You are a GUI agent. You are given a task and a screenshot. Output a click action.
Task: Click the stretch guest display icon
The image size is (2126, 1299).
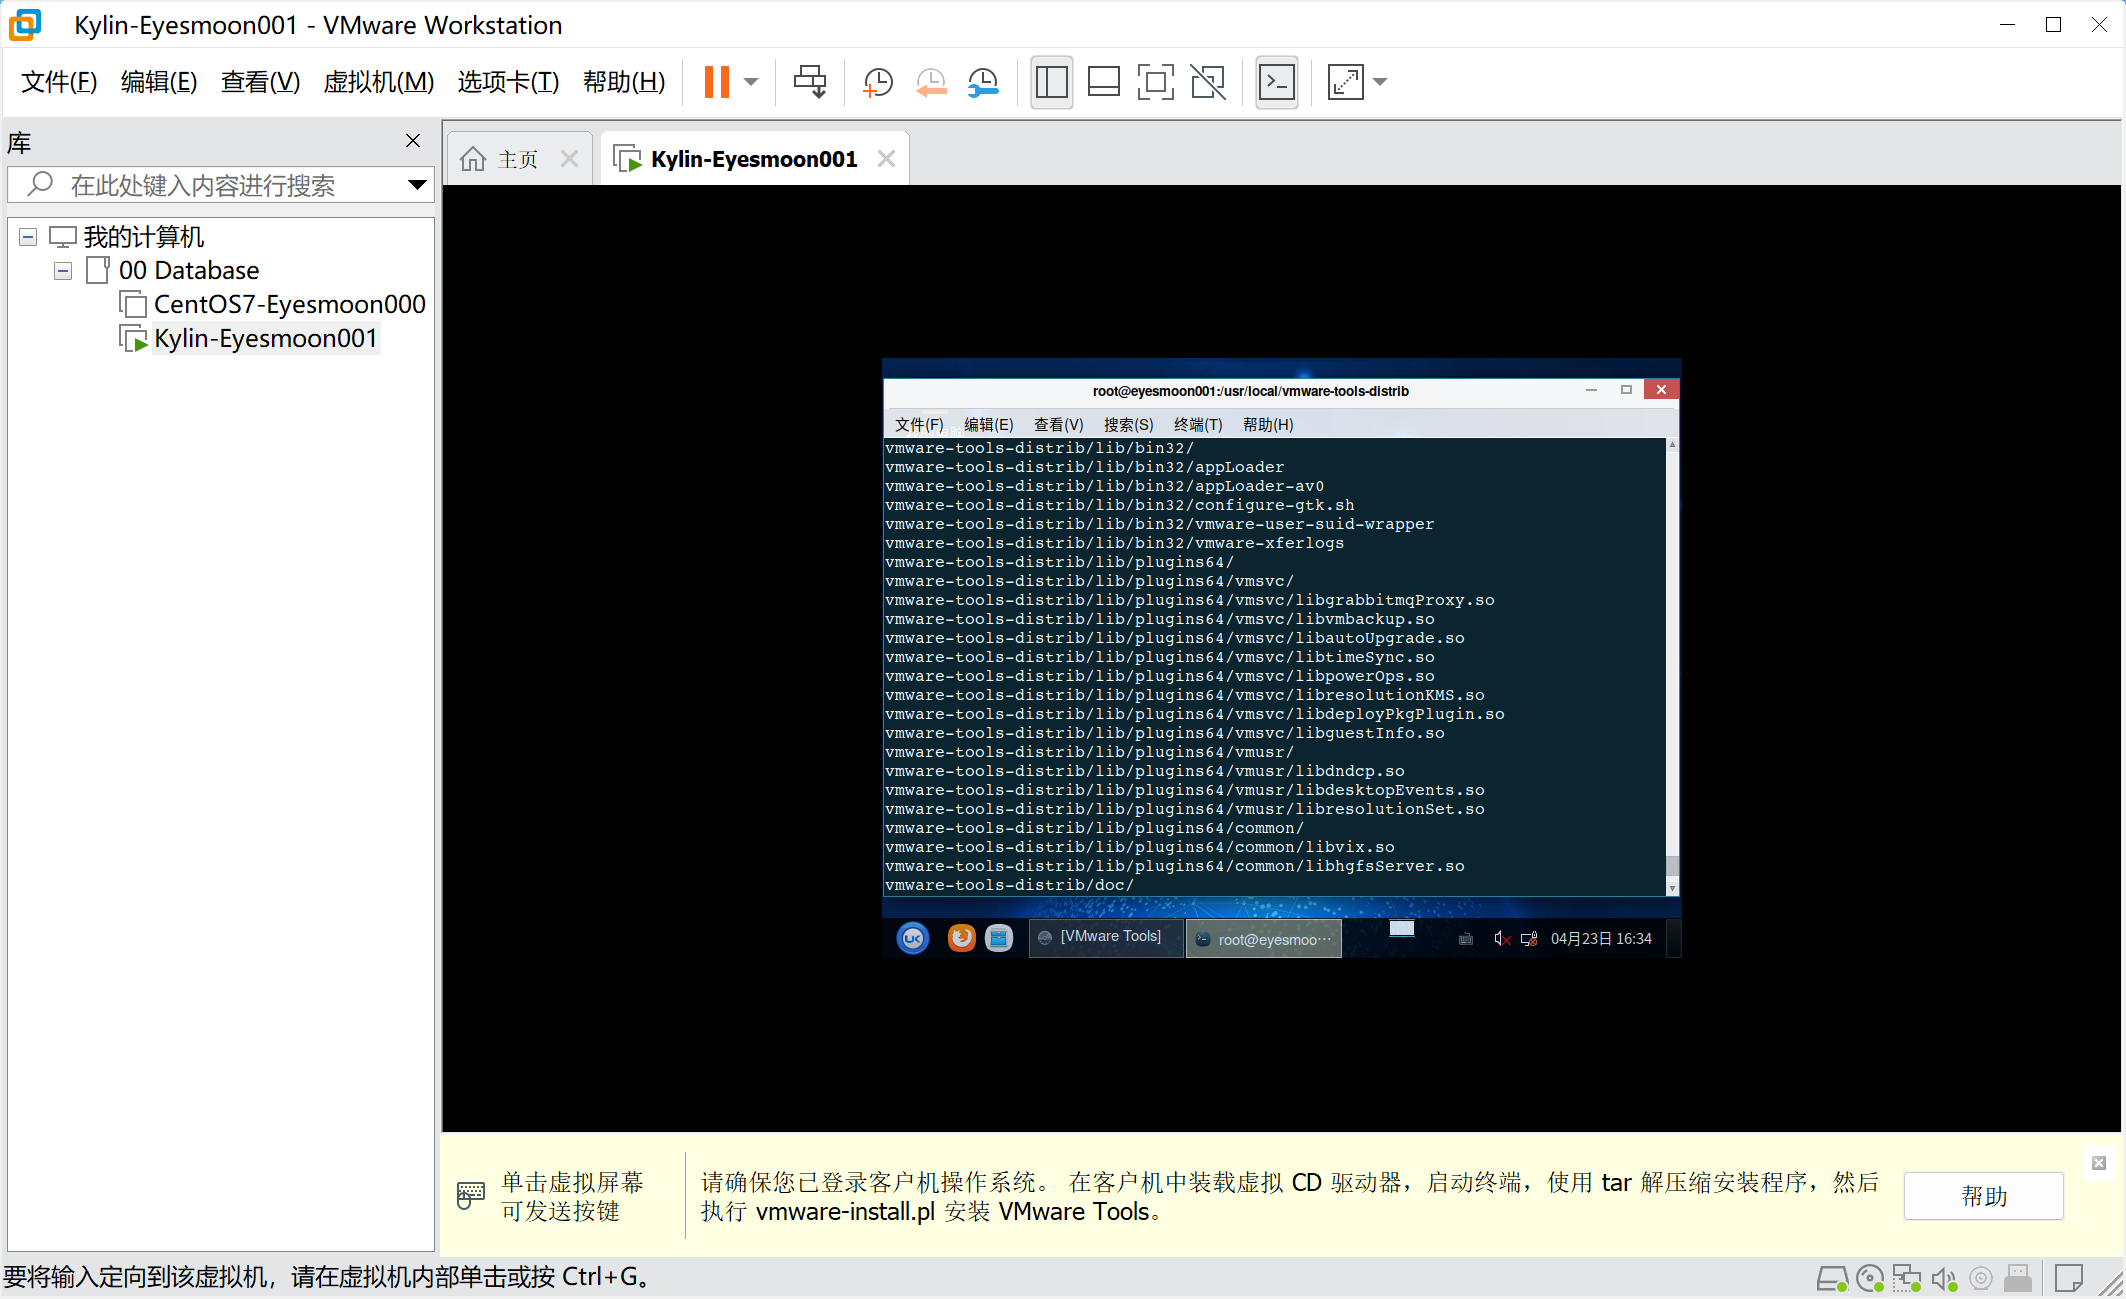(x=1345, y=82)
